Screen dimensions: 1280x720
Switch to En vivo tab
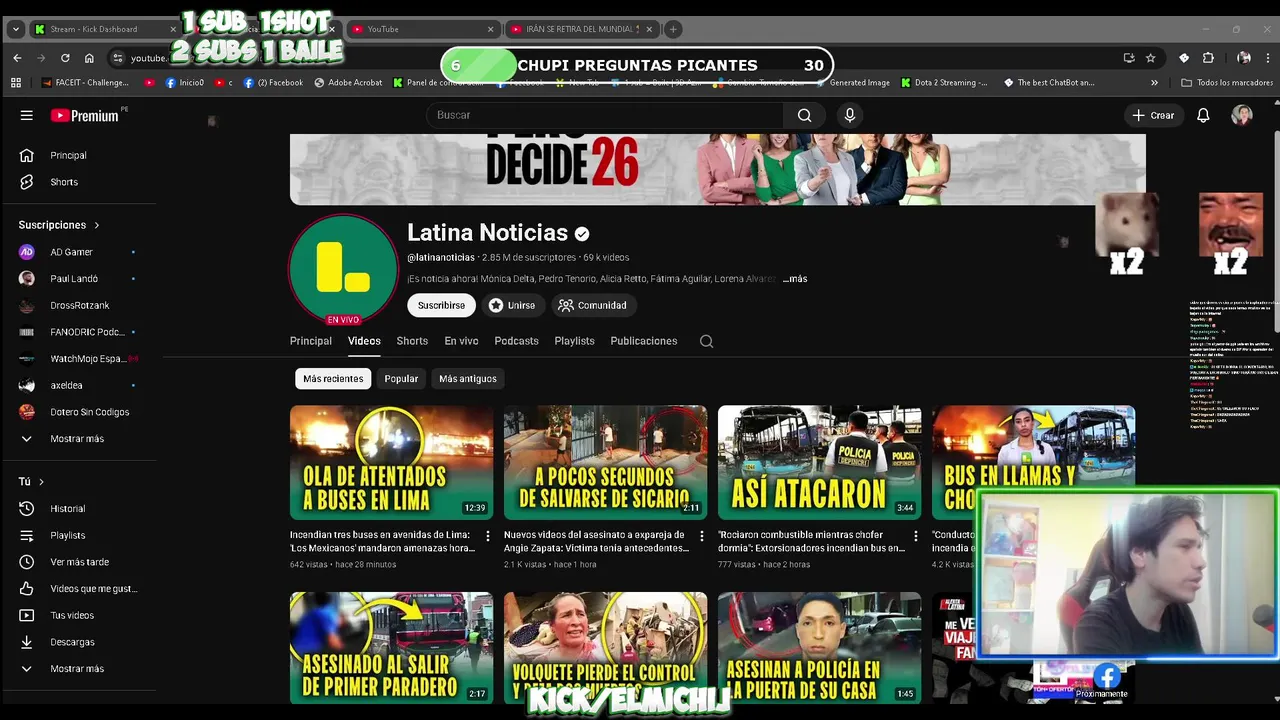point(461,341)
